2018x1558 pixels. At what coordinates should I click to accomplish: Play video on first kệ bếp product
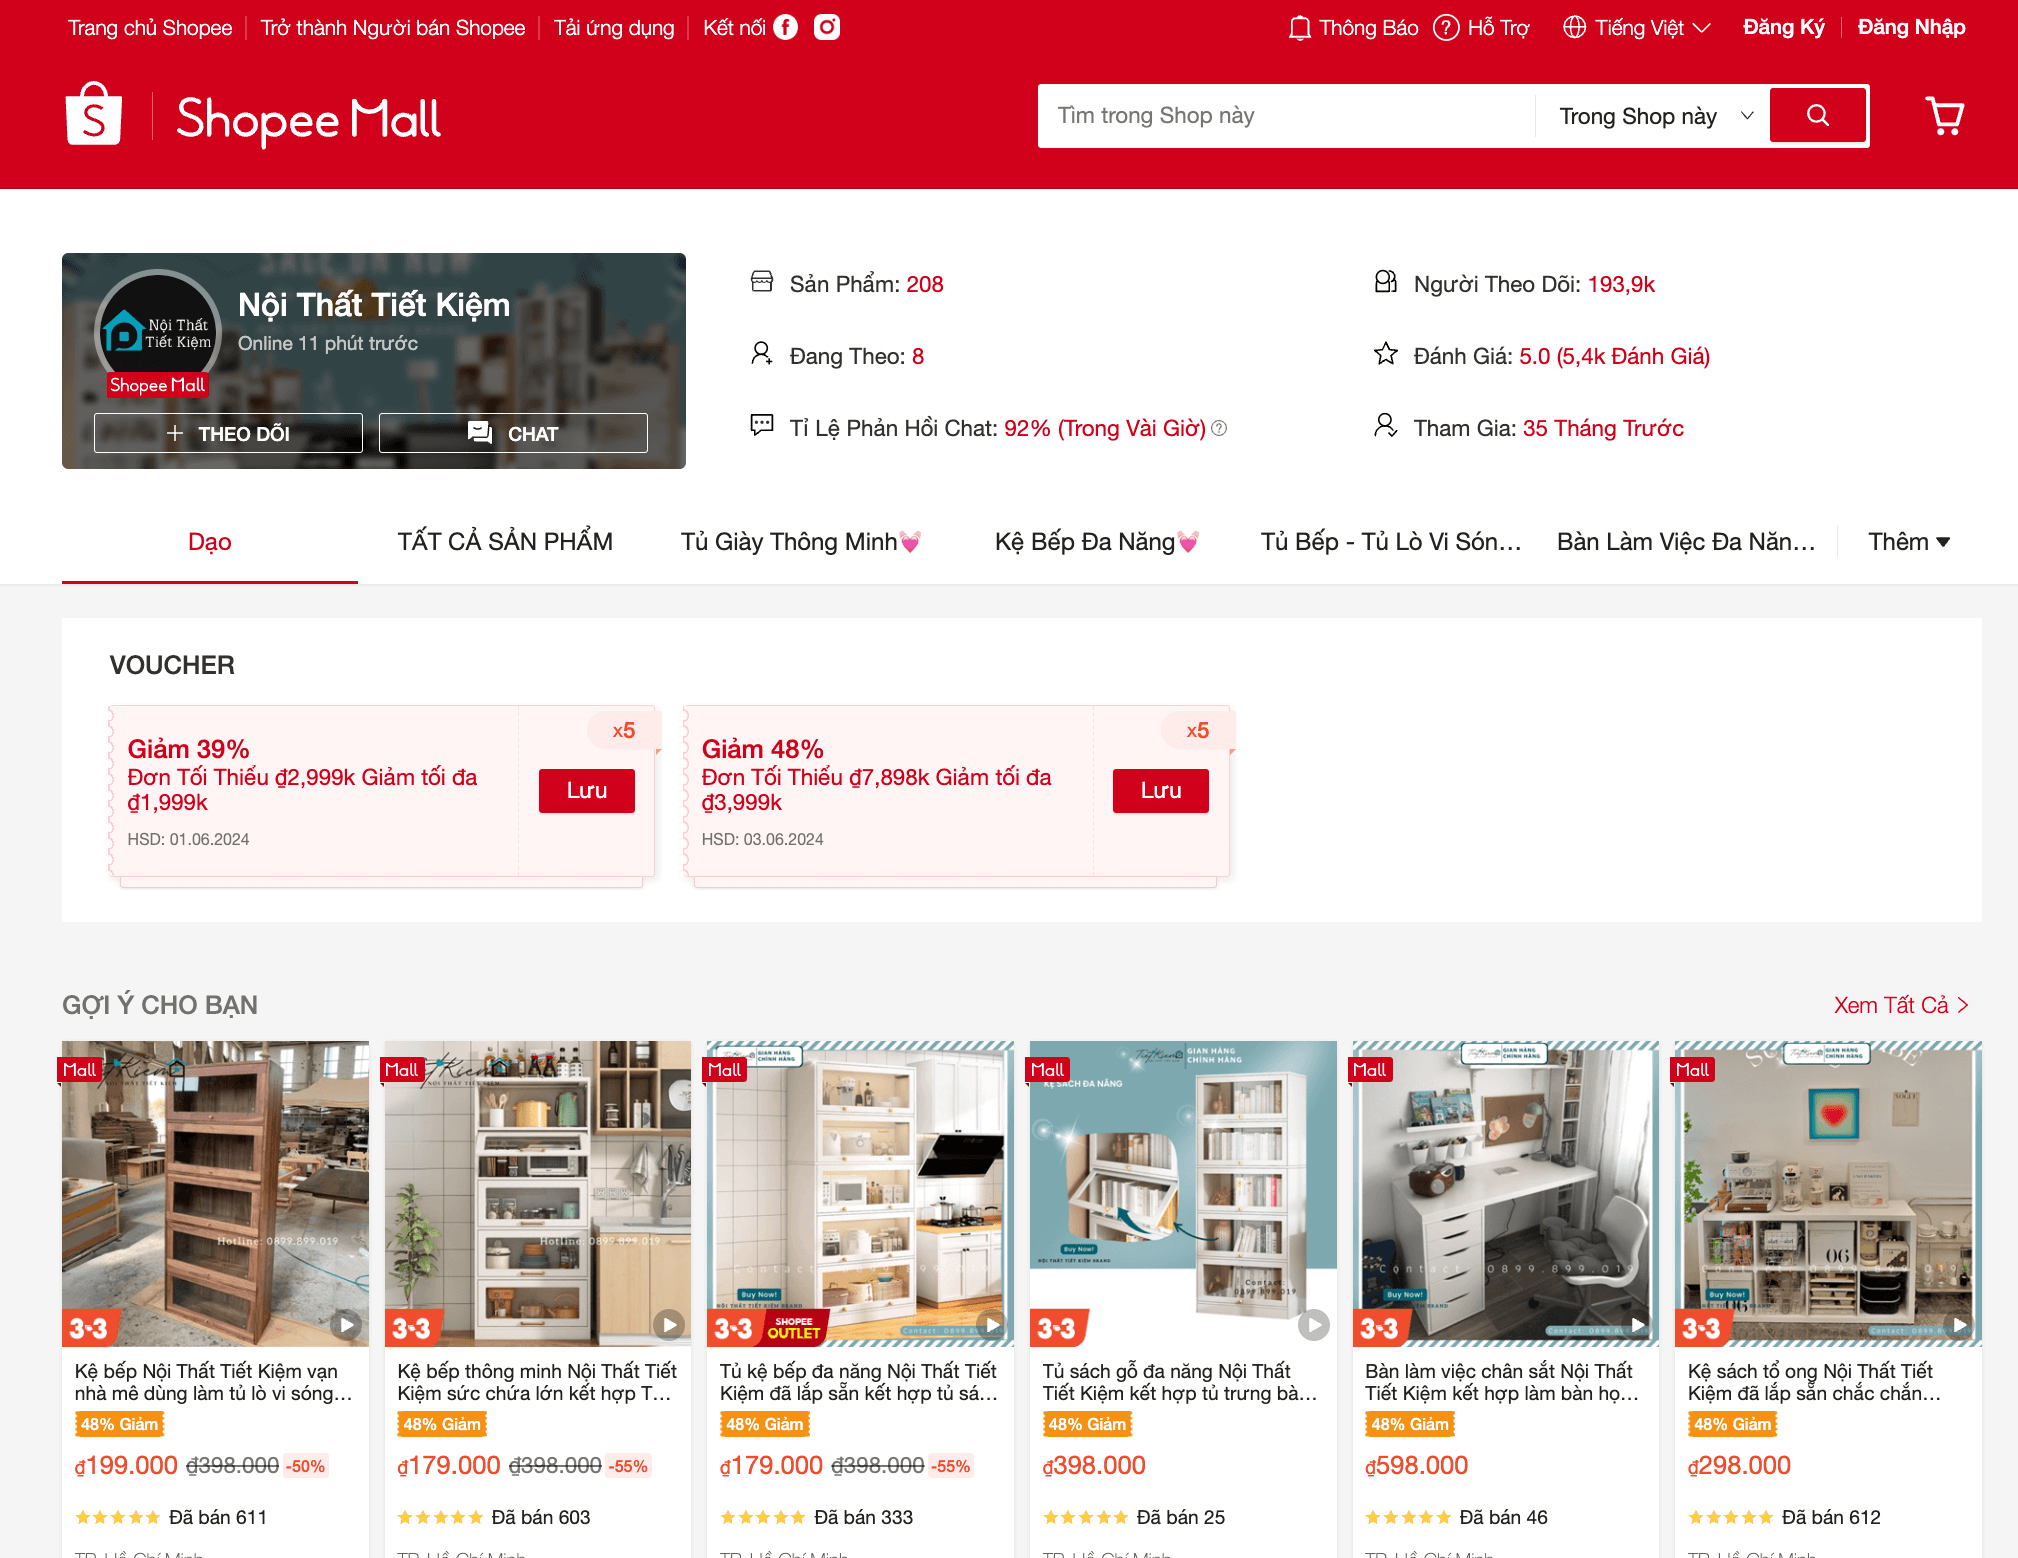click(x=346, y=1325)
